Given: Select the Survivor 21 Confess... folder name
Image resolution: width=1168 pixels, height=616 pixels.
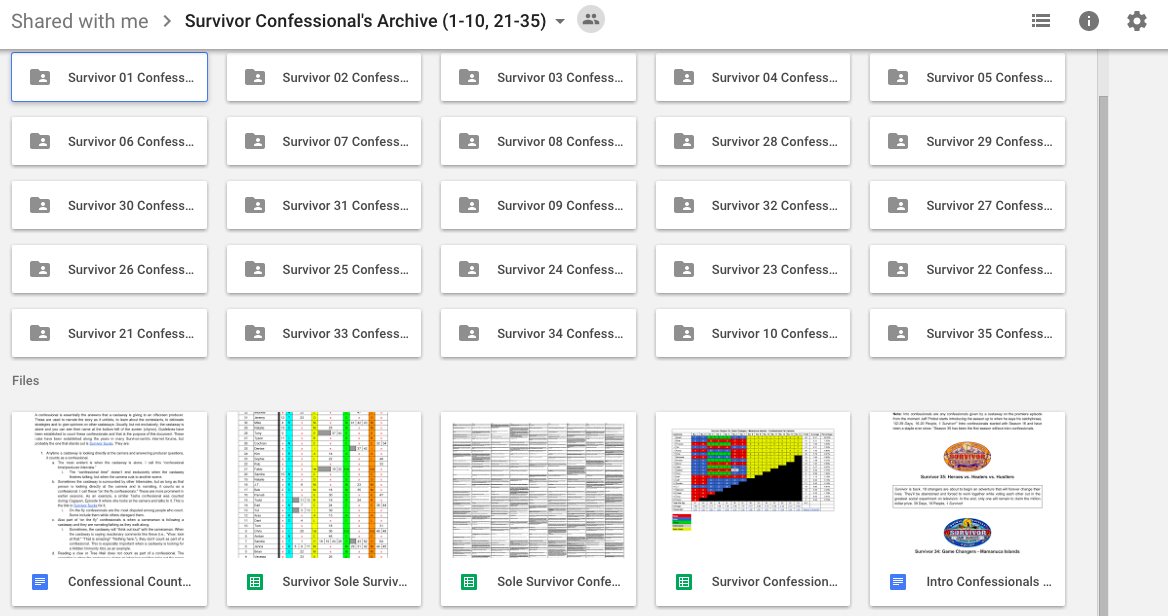Looking at the screenshot, I should pyautogui.click(x=130, y=334).
